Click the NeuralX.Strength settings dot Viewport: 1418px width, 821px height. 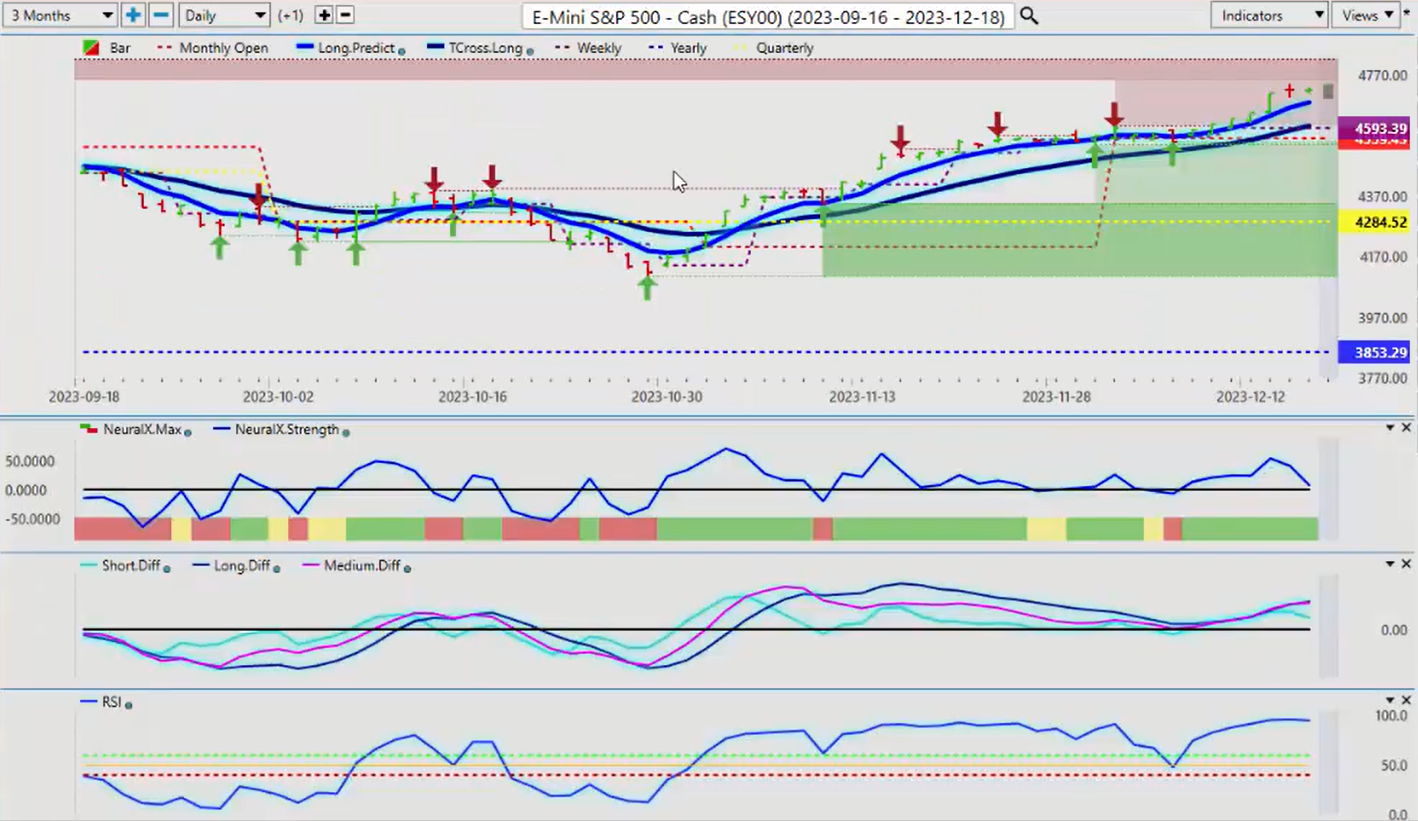point(346,432)
